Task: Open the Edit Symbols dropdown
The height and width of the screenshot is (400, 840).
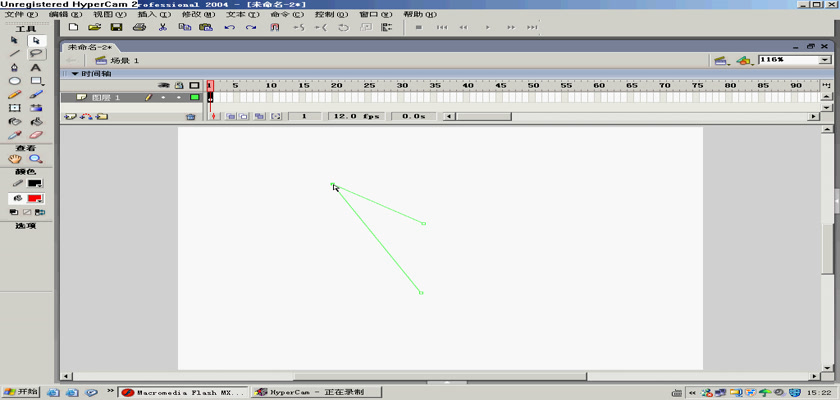Action: [x=744, y=61]
